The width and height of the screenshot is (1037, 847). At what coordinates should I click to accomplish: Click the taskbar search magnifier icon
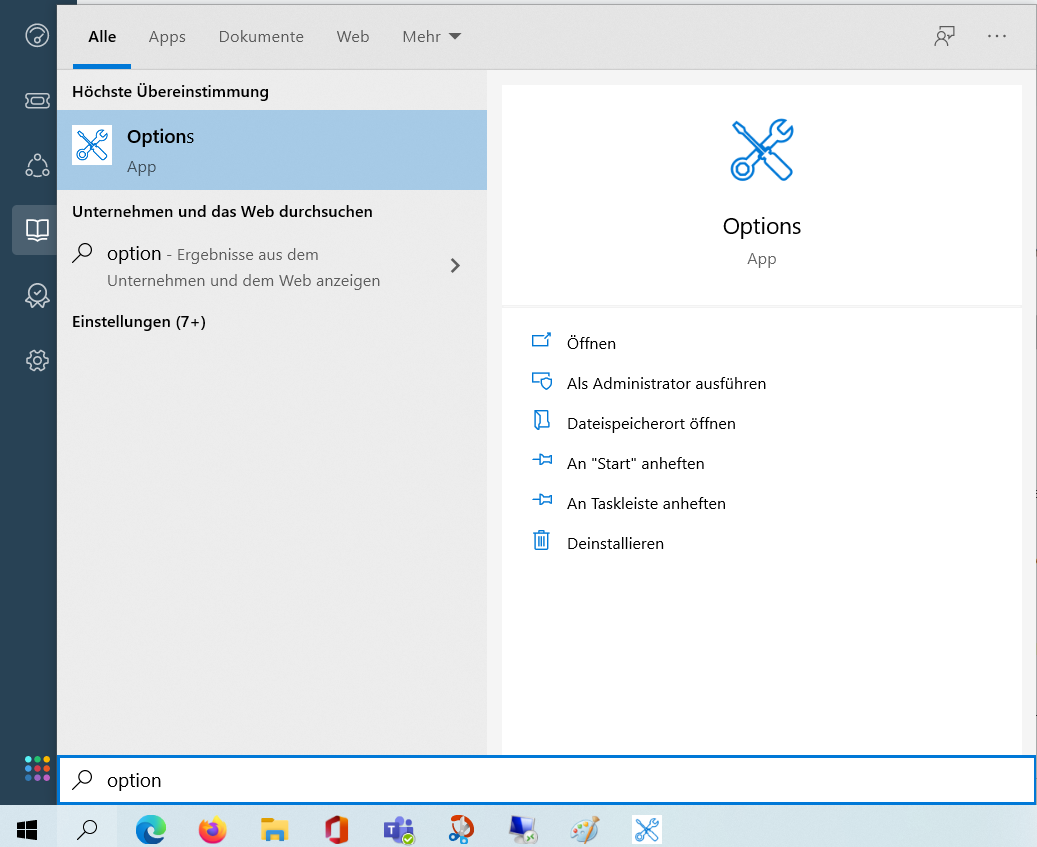coord(87,829)
